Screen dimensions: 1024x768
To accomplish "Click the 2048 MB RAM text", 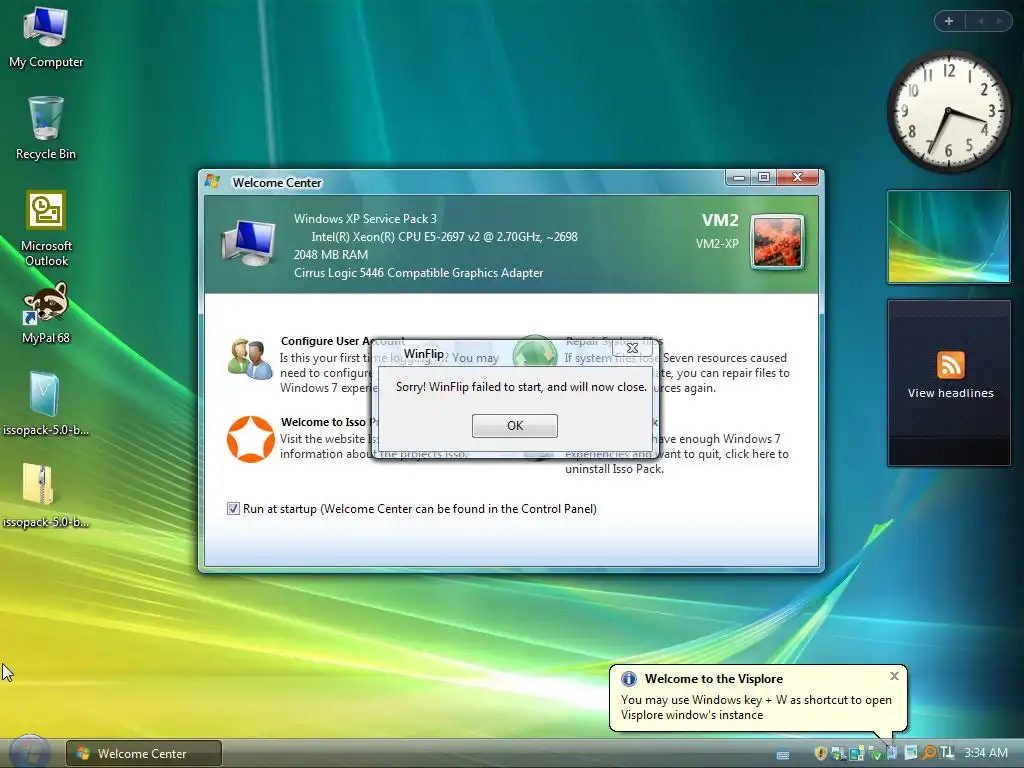I will pos(330,255).
